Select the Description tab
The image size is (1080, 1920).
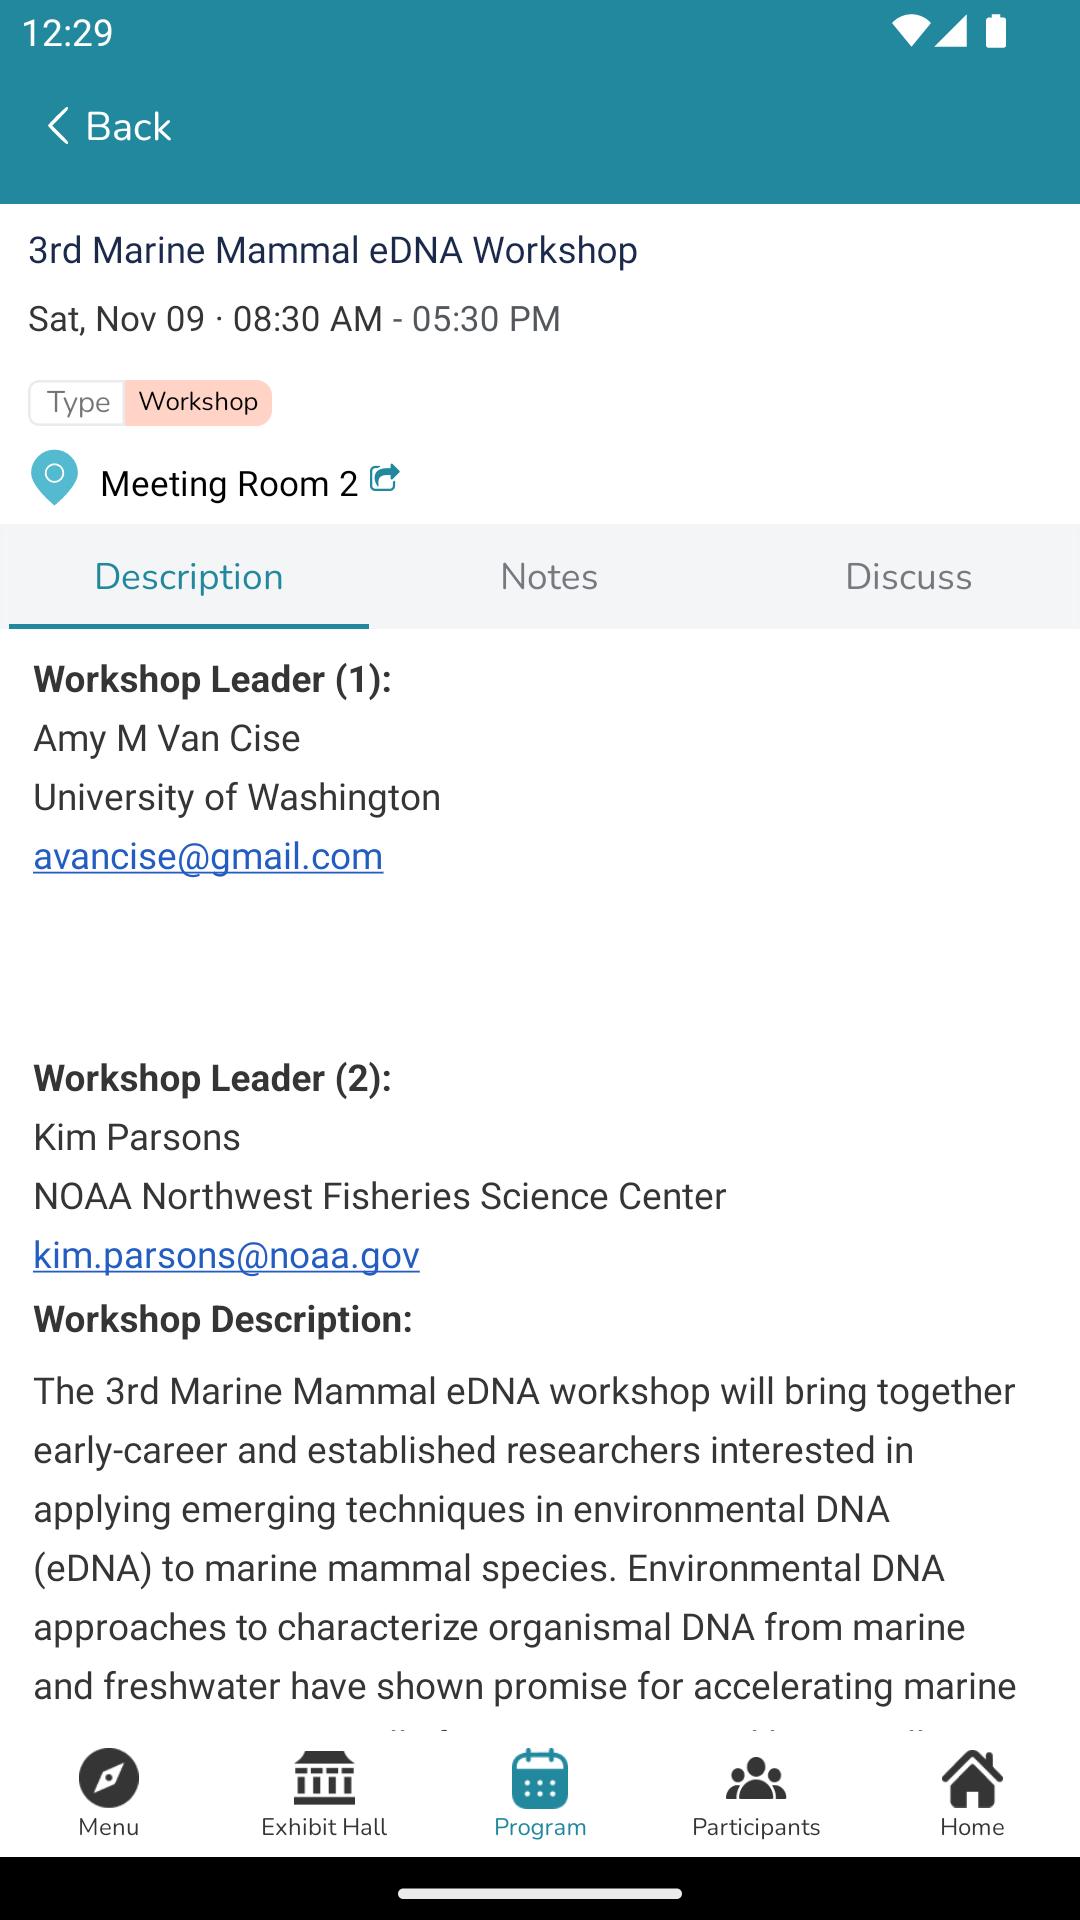[x=189, y=577]
